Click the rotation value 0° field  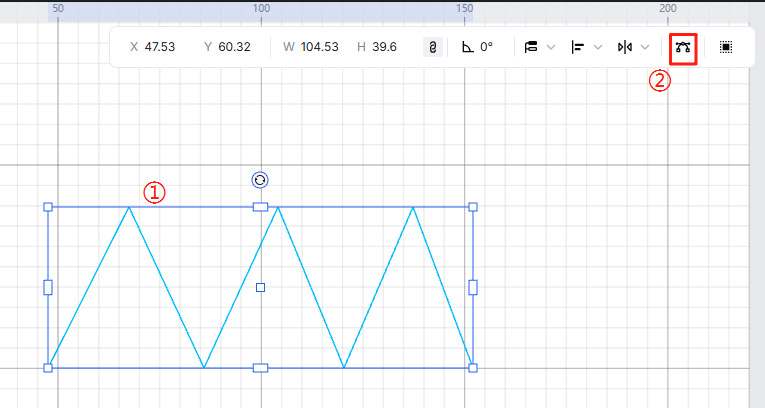click(486, 47)
